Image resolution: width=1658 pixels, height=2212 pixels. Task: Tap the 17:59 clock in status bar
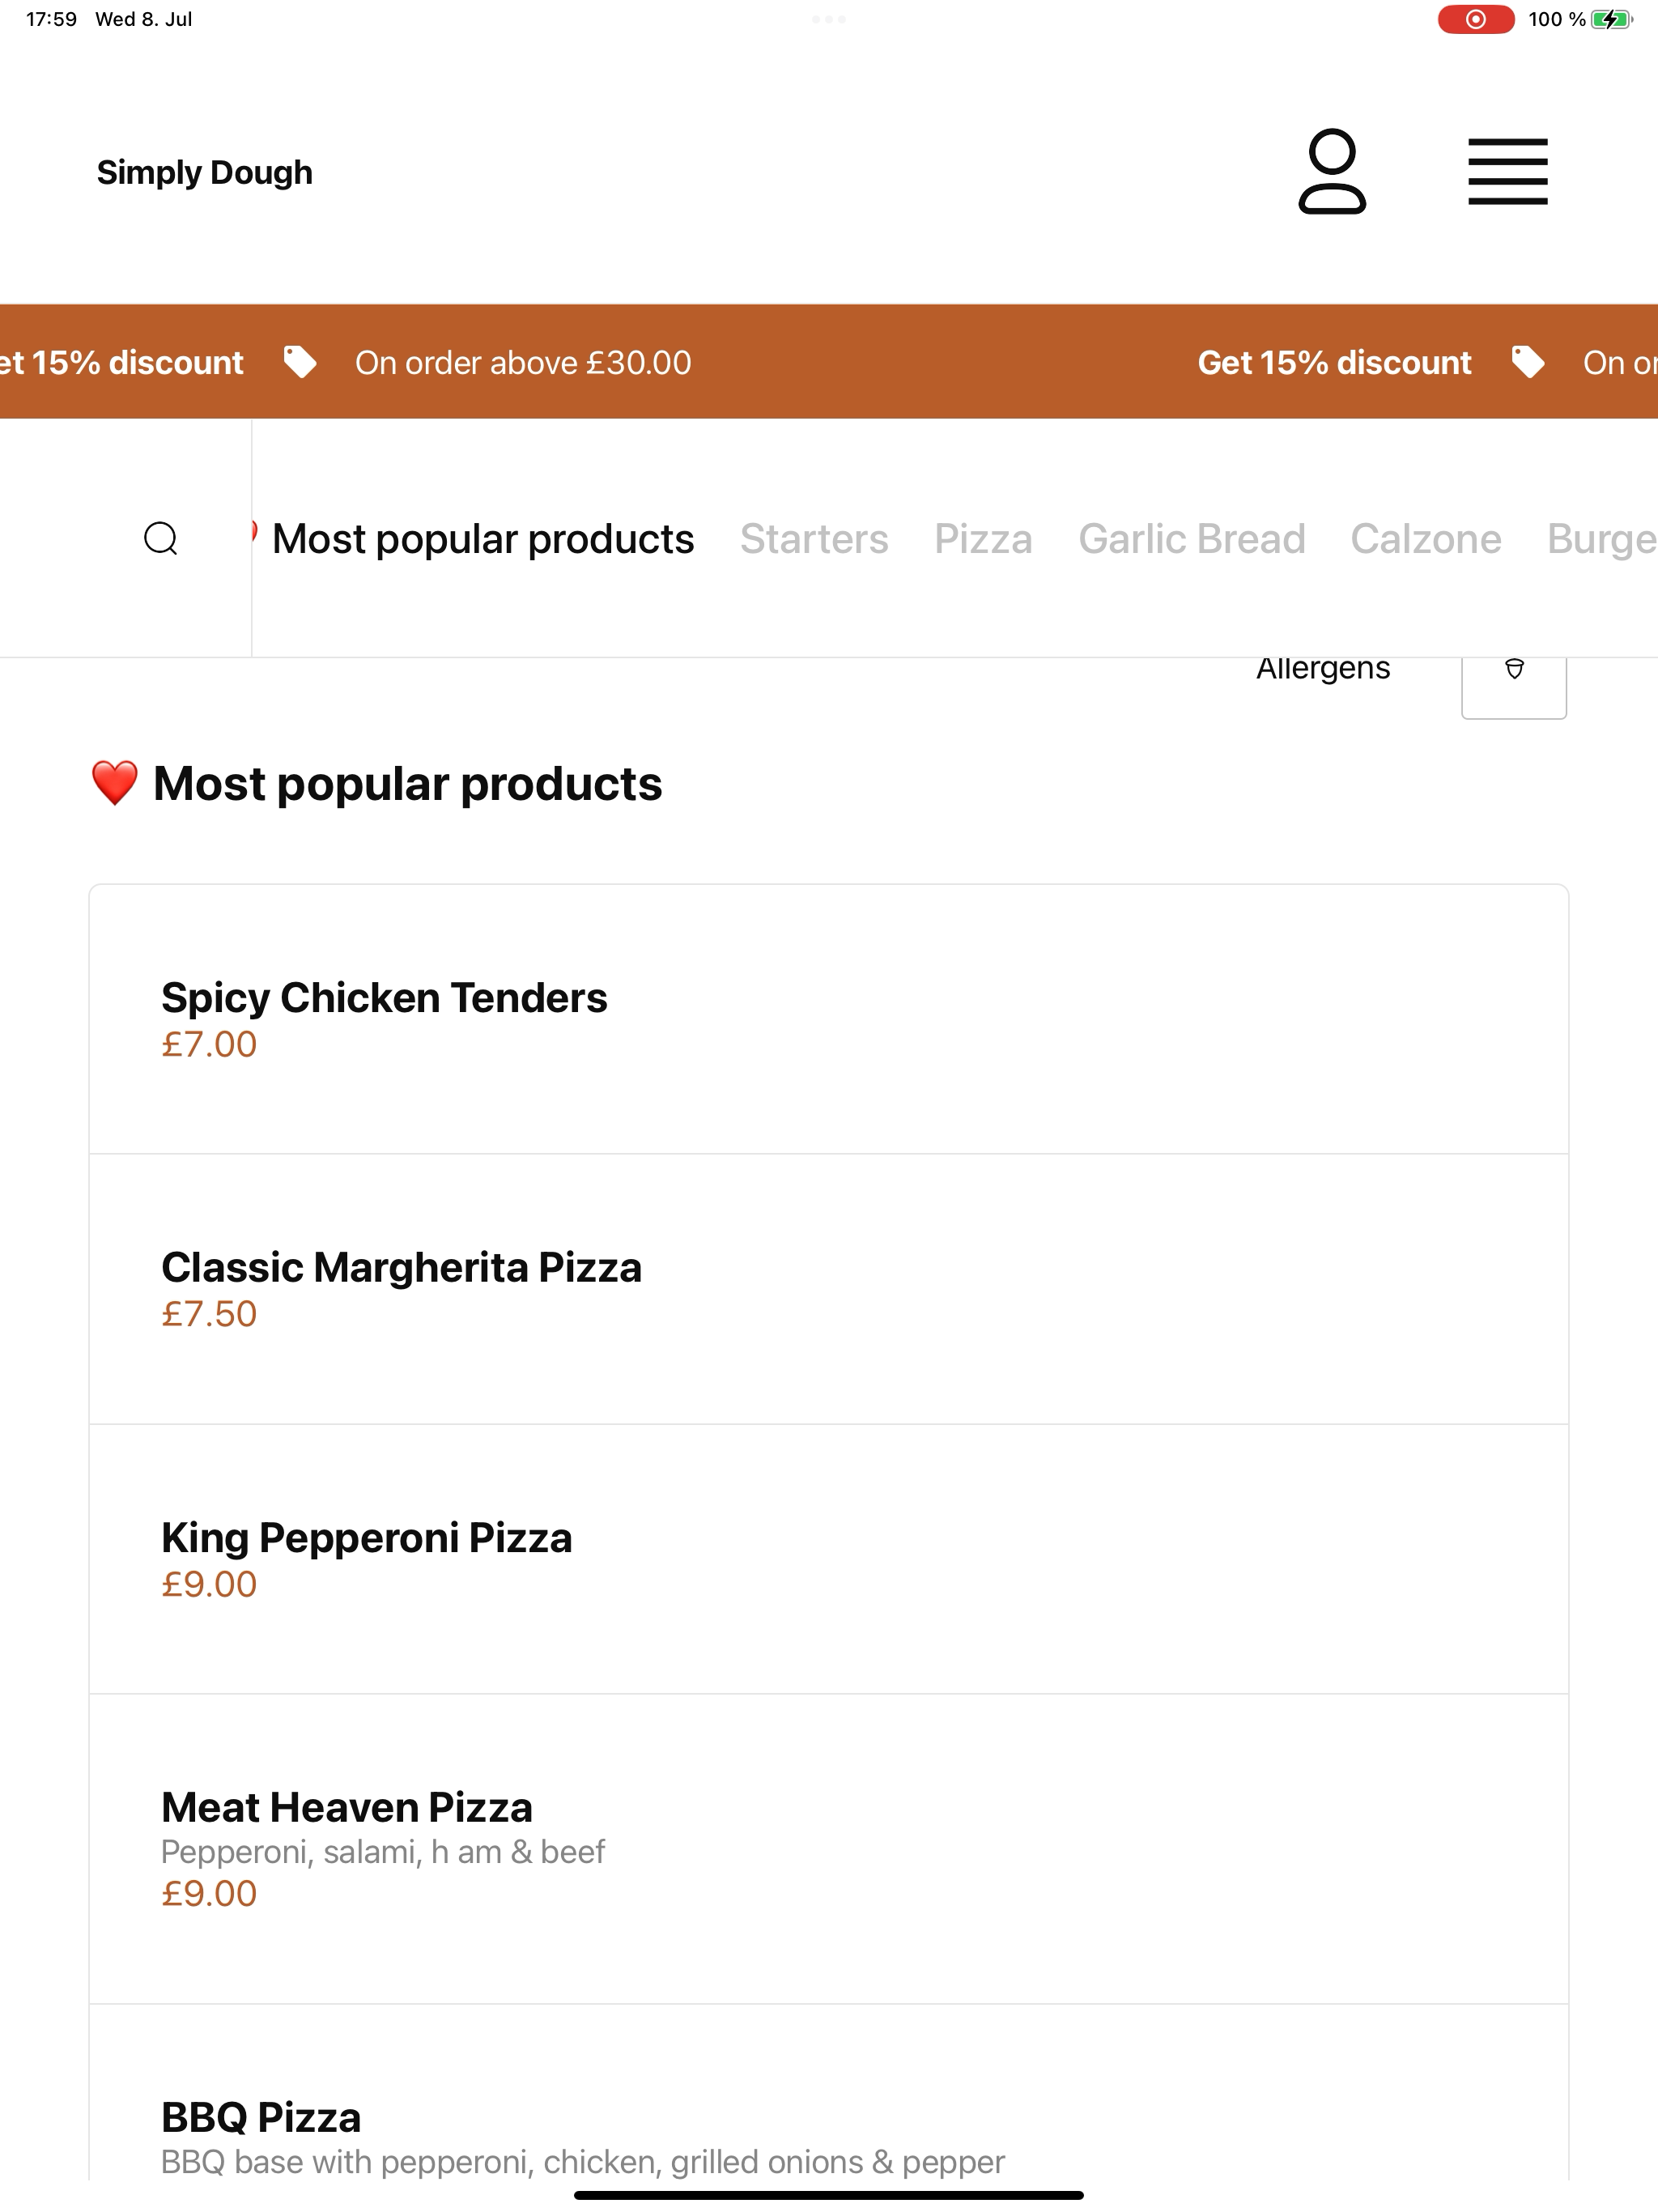point(51,19)
